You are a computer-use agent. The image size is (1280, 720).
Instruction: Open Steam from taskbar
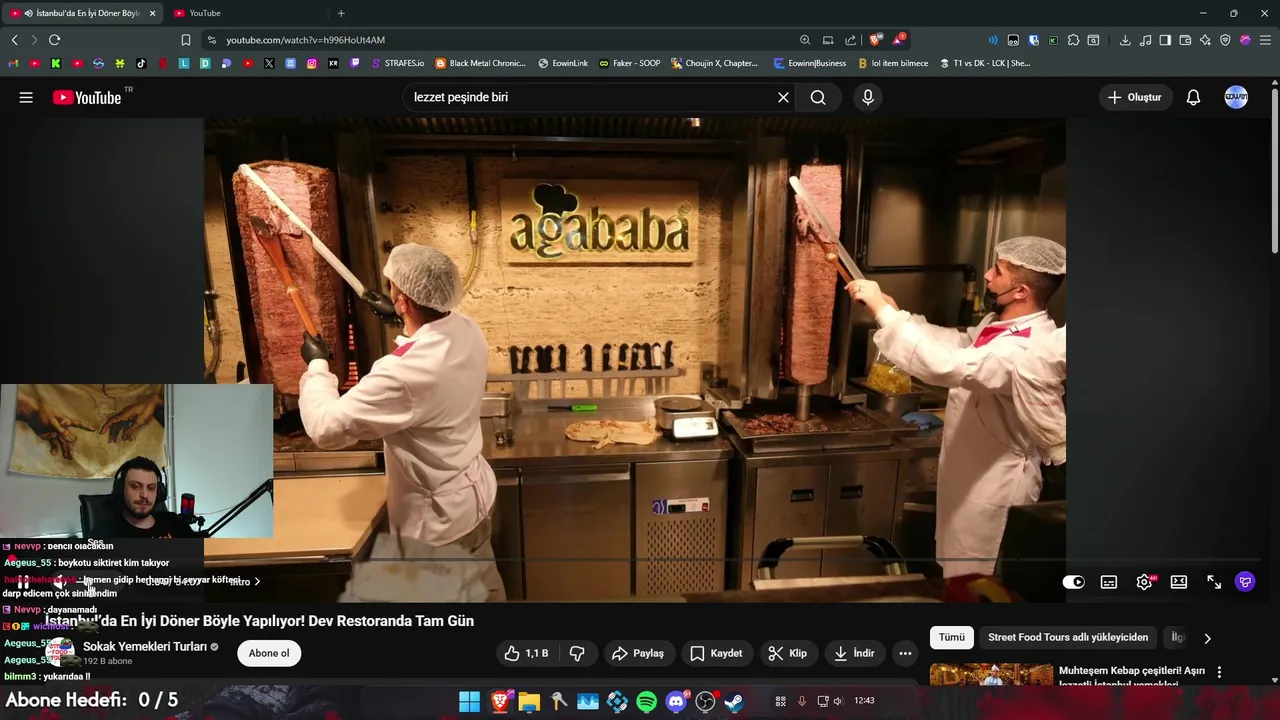[x=734, y=702]
